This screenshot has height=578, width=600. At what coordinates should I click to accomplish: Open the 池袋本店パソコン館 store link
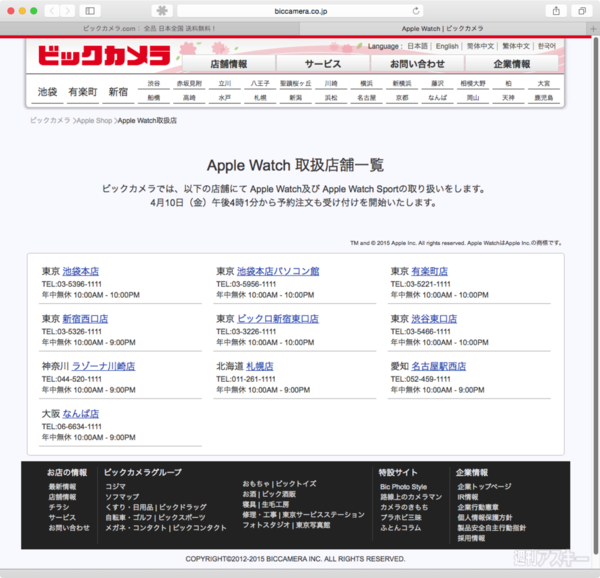(x=278, y=271)
